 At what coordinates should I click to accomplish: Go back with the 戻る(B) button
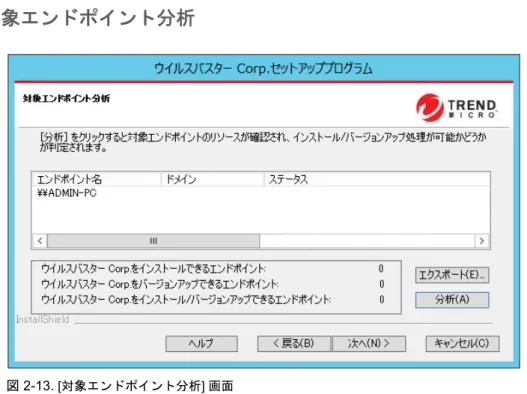coord(294,344)
